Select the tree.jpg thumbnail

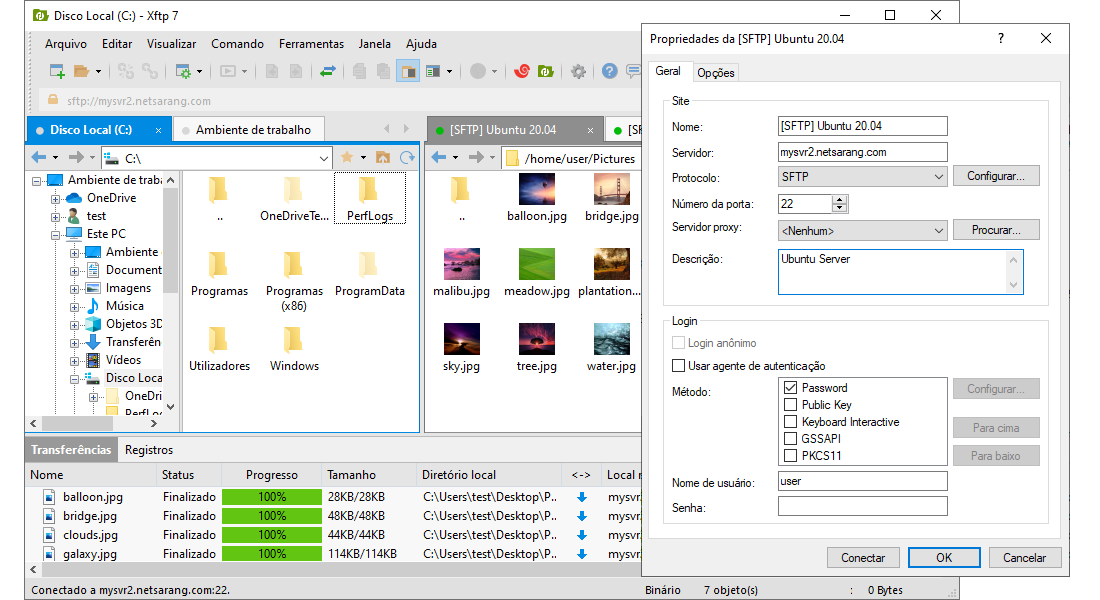[537, 339]
